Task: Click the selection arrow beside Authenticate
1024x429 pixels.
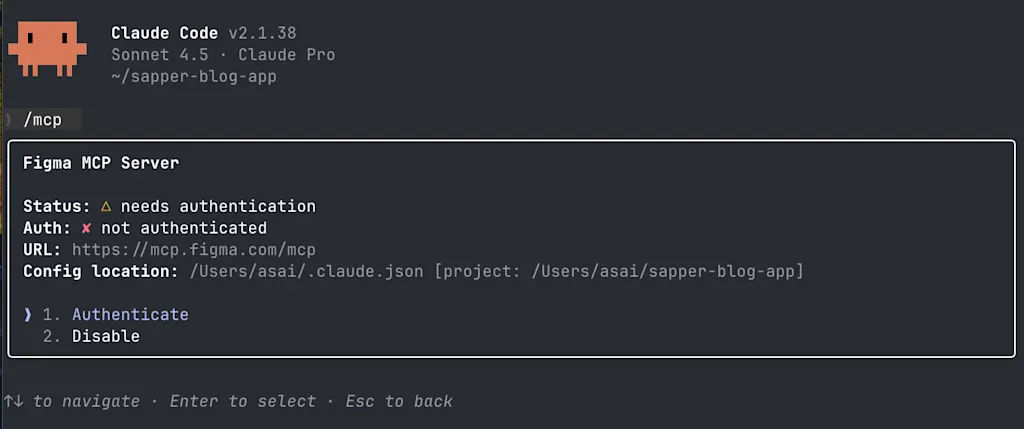Action: point(27,315)
